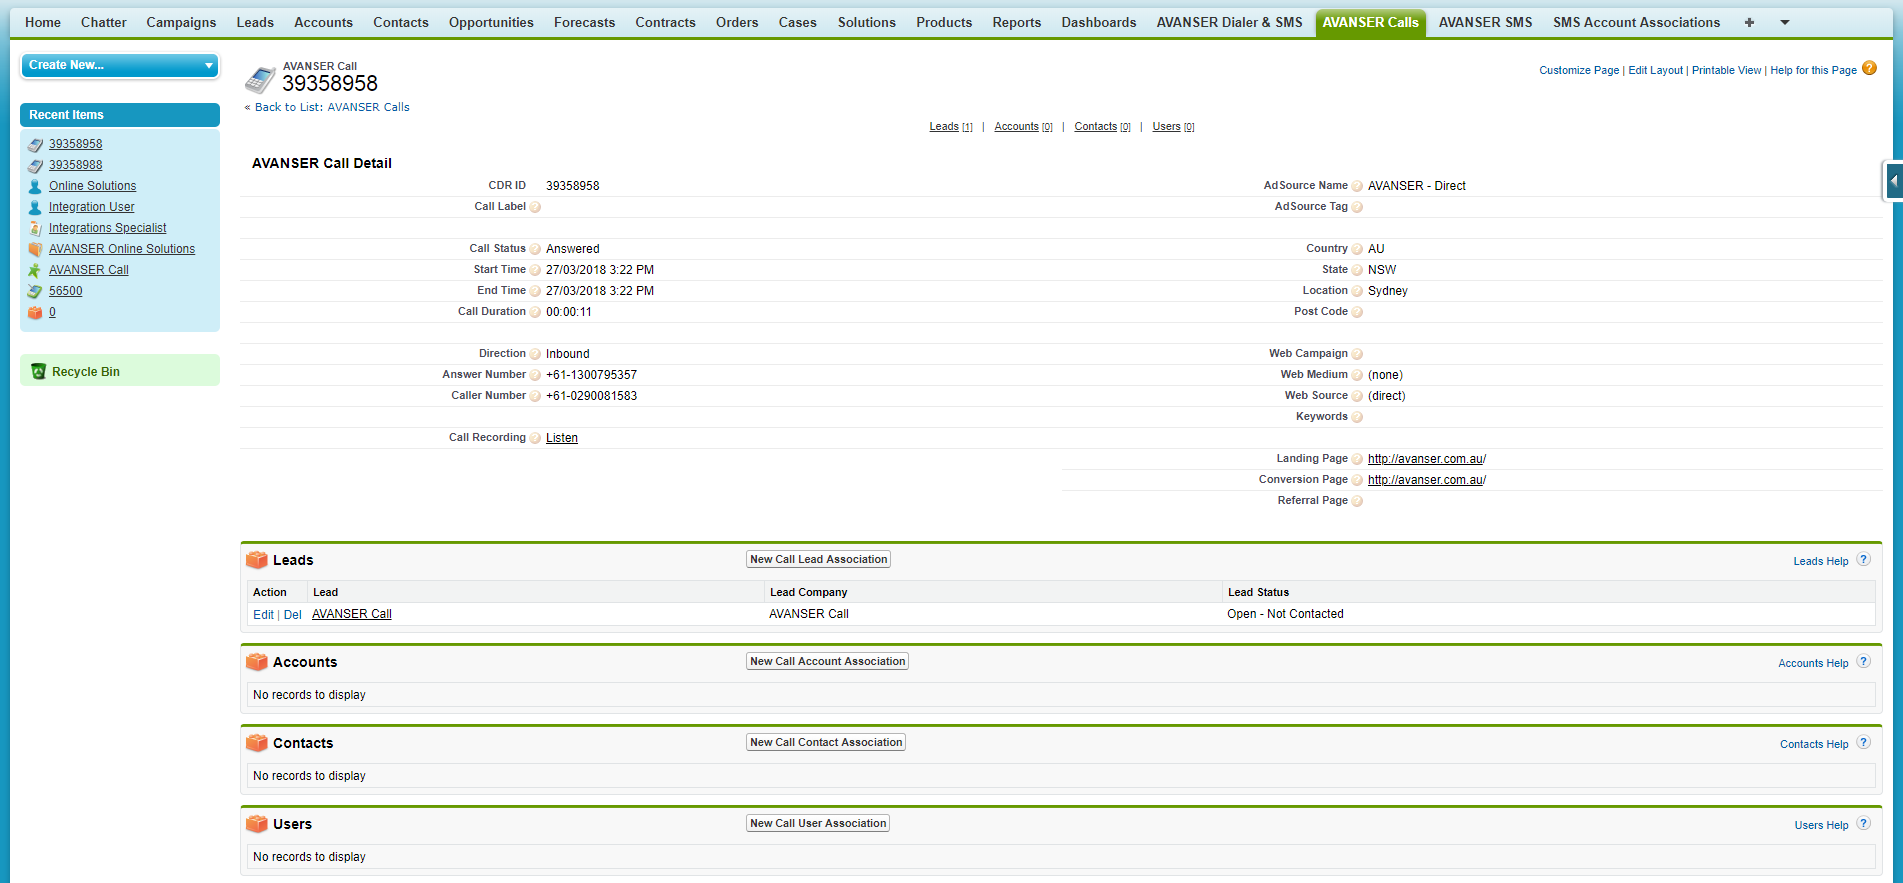1903x883 pixels.
Task: Open the Opportunities tab
Action: pyautogui.click(x=491, y=22)
